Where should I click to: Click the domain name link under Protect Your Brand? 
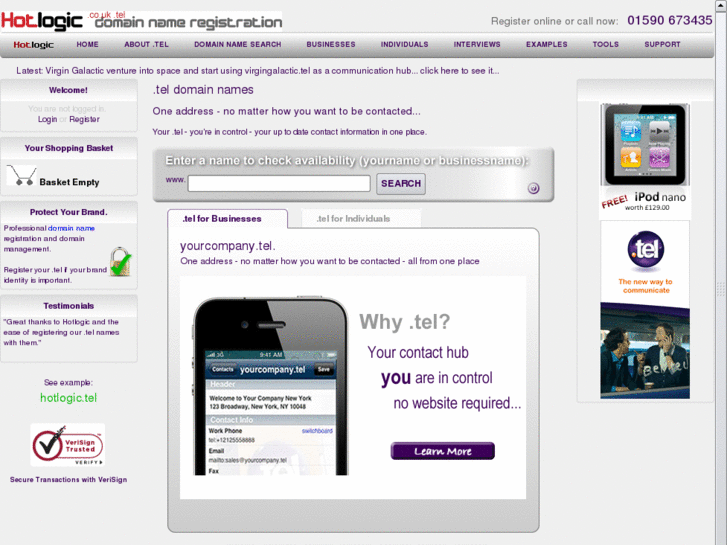point(71,228)
